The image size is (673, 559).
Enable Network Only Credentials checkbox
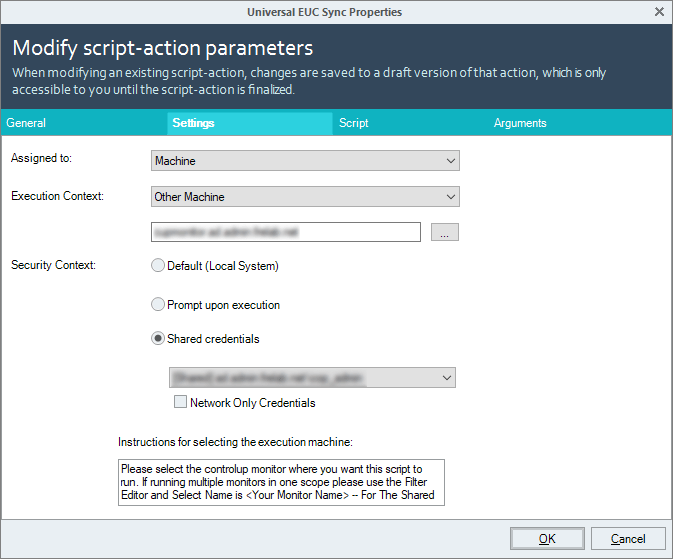point(180,402)
